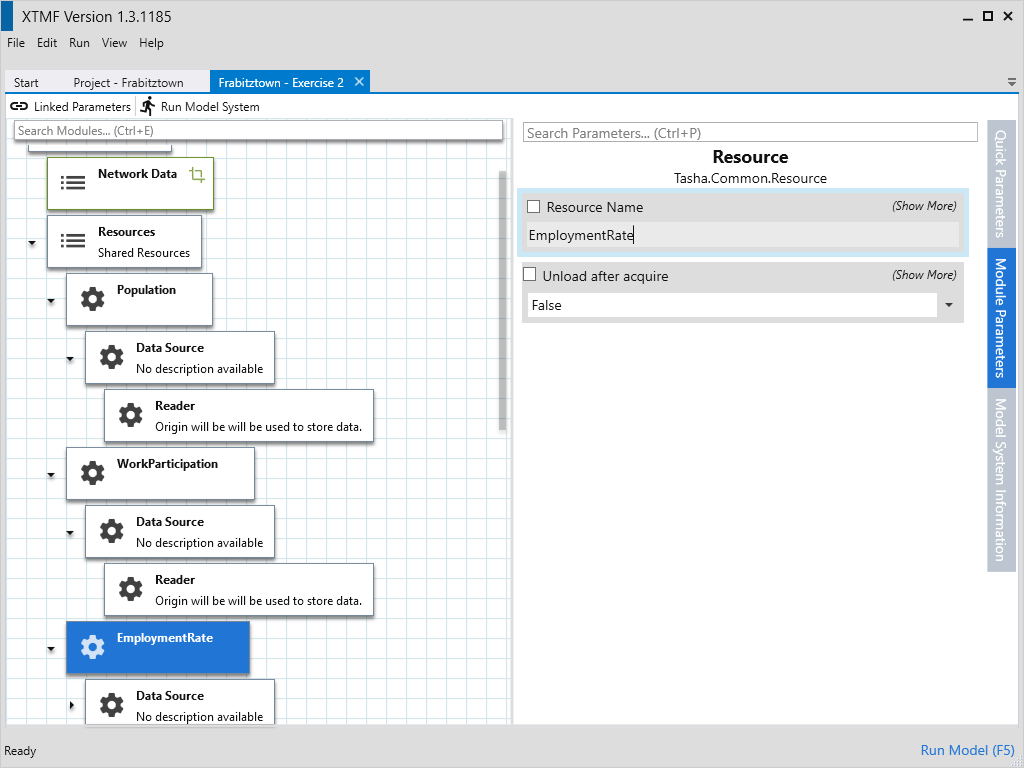1024x768 pixels.
Task: Toggle the Unload after acquire checkbox
Action: [x=530, y=275]
